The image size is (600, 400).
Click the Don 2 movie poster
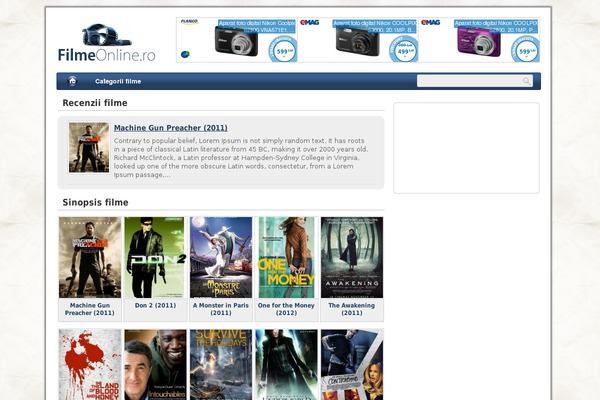coord(155,257)
